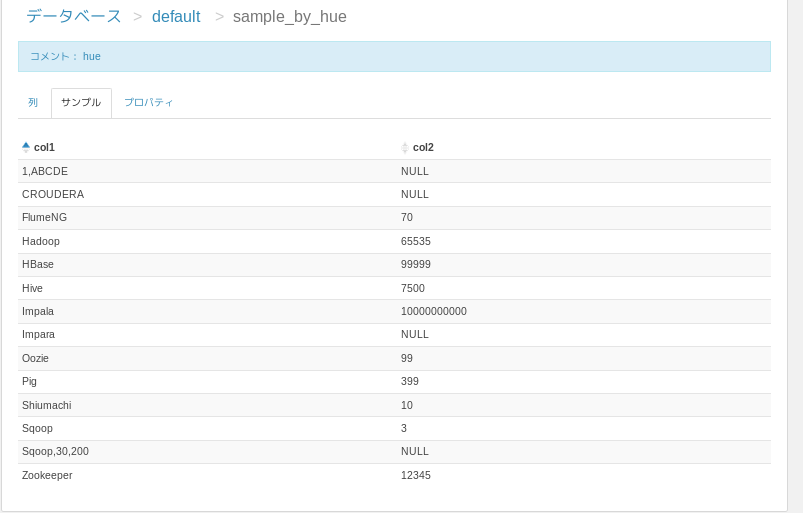Open the データベース breadcrumb link
Image resolution: width=803 pixels, height=513 pixels.
(74, 16)
